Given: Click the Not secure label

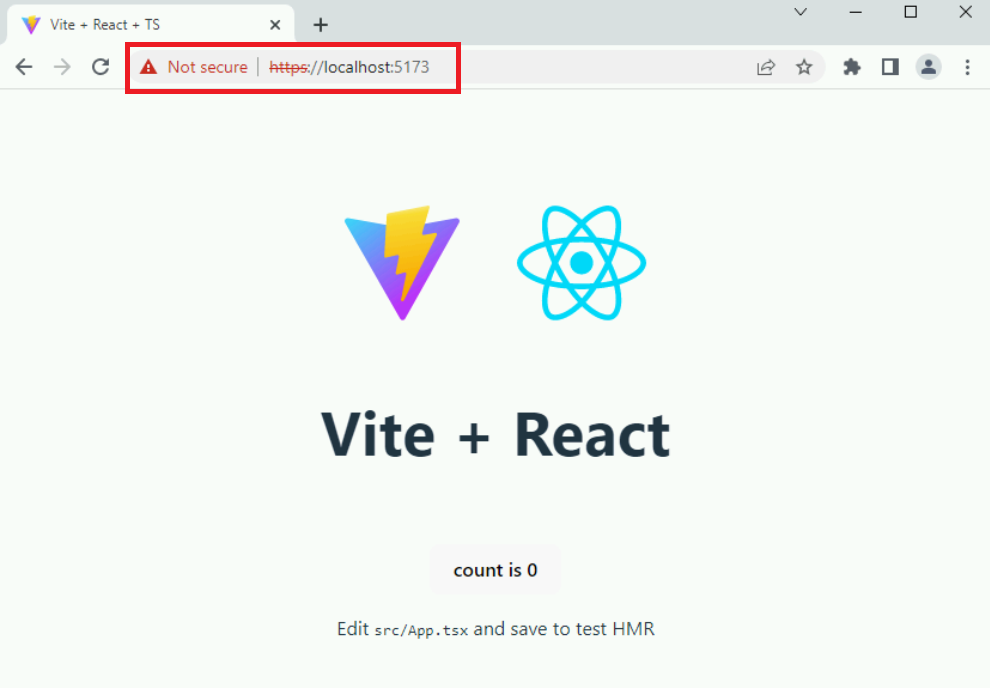Looking at the screenshot, I should (x=208, y=67).
